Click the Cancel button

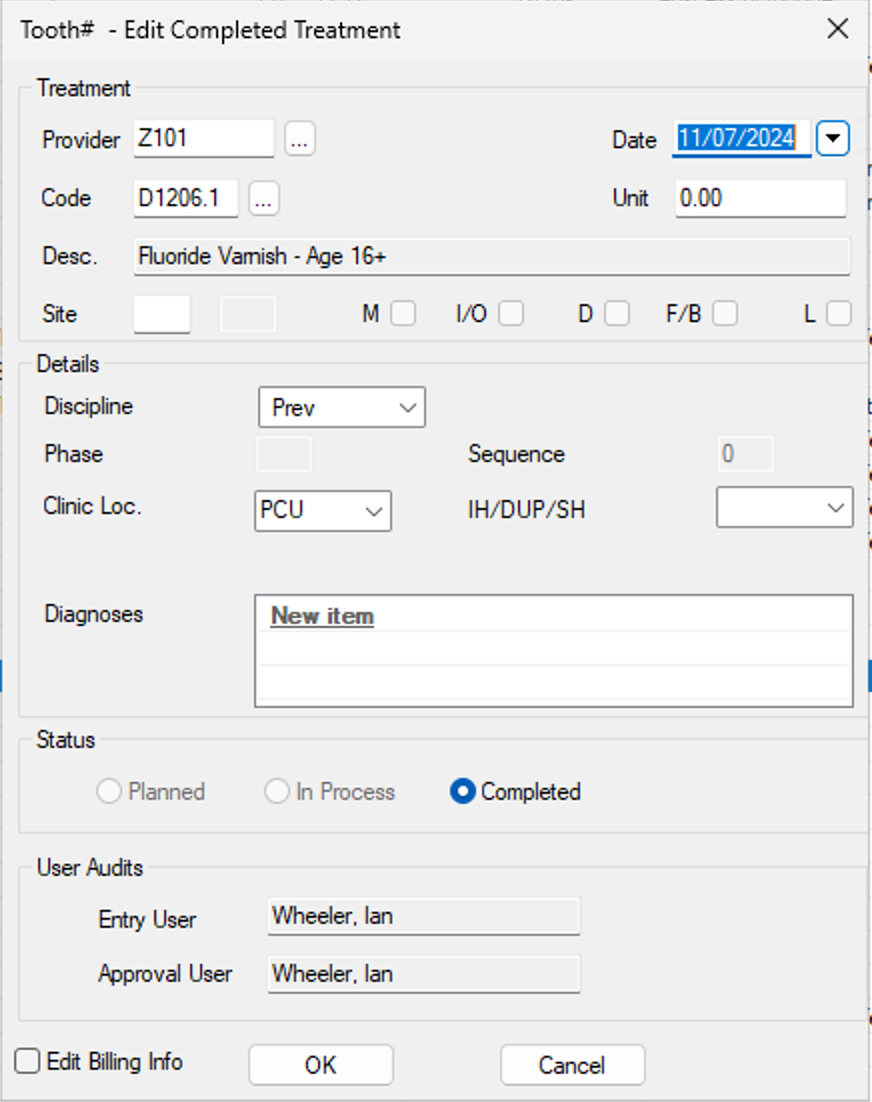573,1065
